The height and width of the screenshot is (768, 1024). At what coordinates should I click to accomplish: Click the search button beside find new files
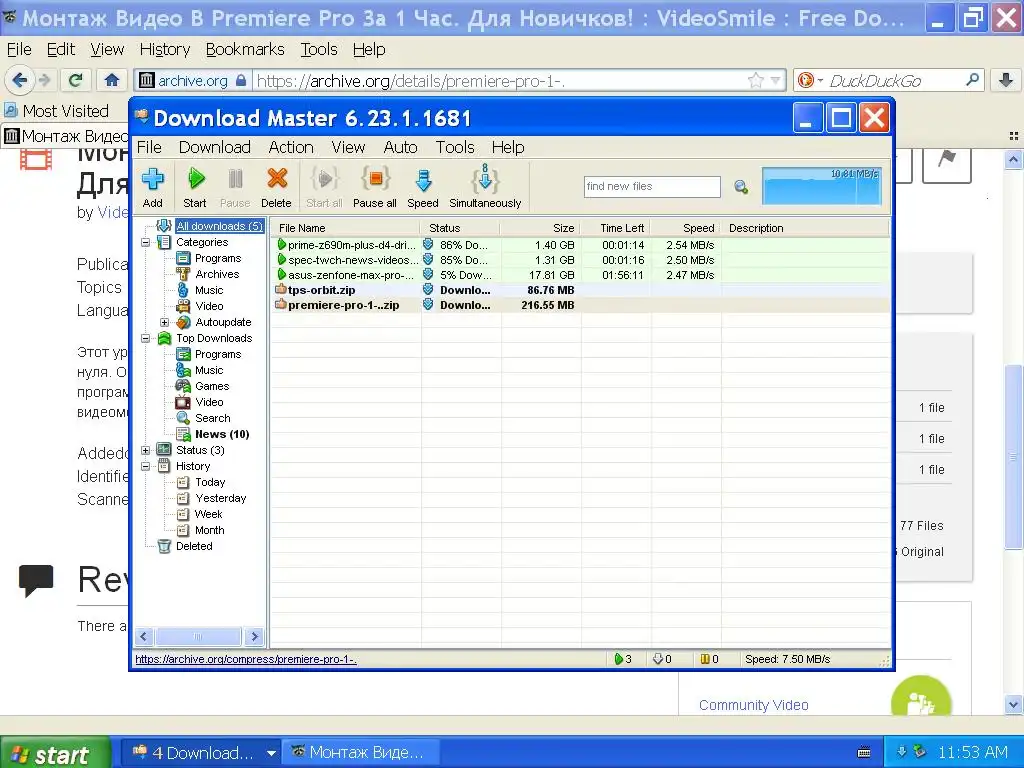[x=741, y=187]
